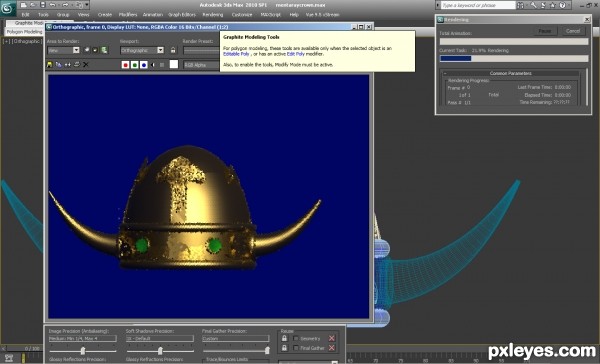This screenshot has height=364, width=600.
Task: Click the Help question mark icon
Action: [562, 5]
